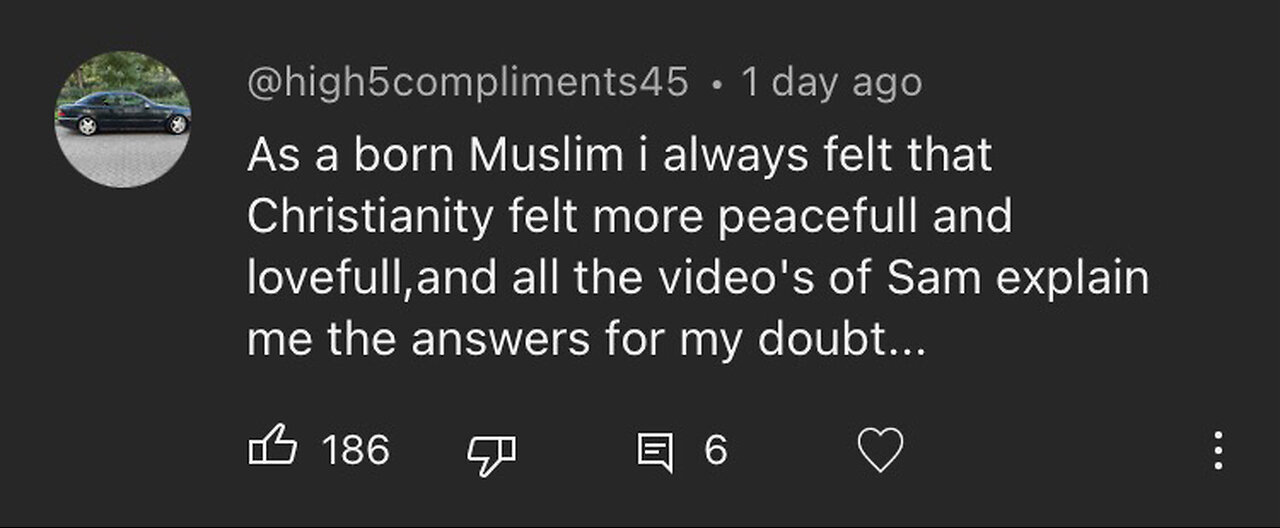Like the comment with thumbs-up icon
The height and width of the screenshot is (528, 1280).
coord(272,449)
